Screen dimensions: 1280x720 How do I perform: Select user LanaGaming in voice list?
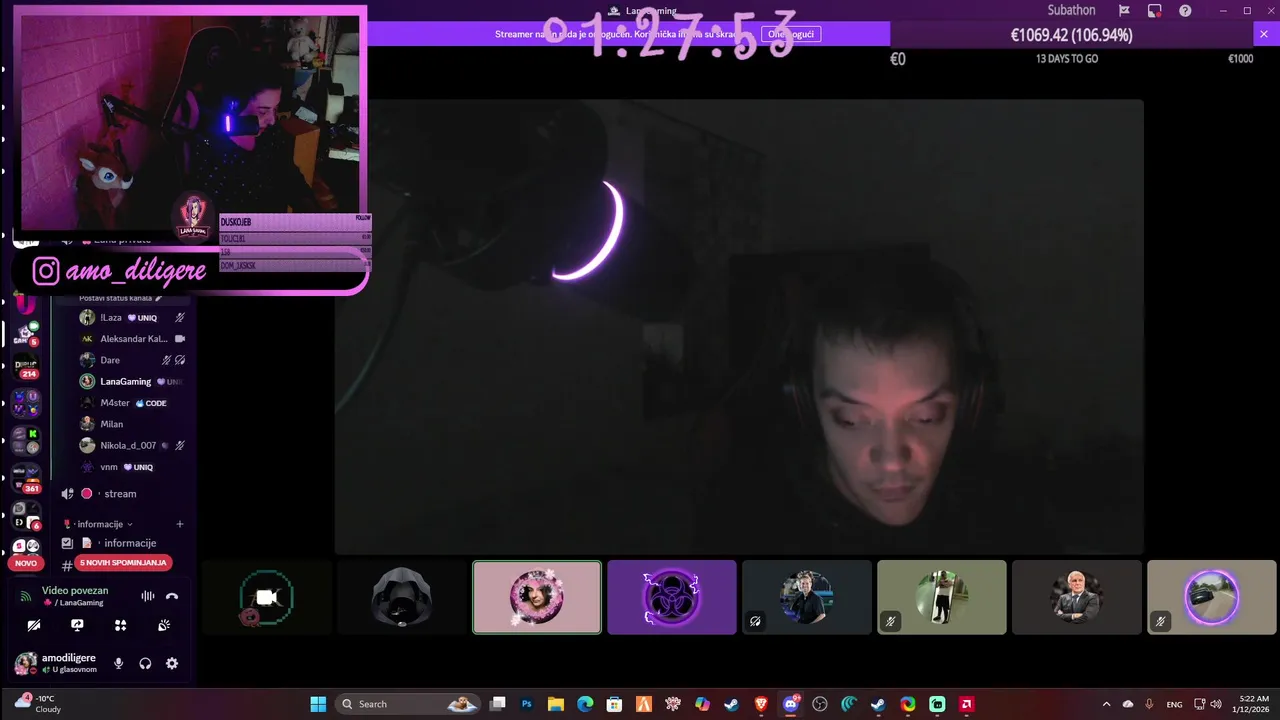[132, 382]
